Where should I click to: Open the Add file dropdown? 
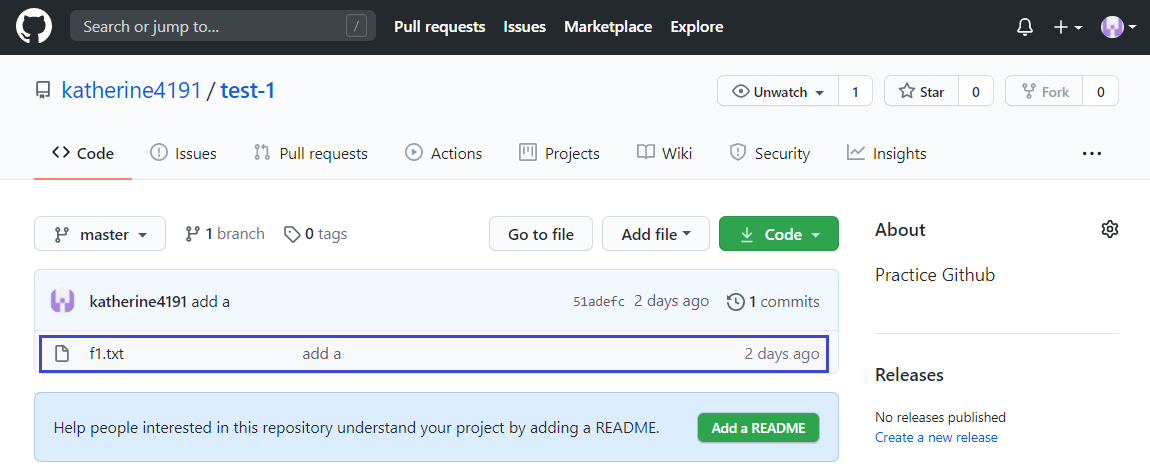tap(656, 235)
